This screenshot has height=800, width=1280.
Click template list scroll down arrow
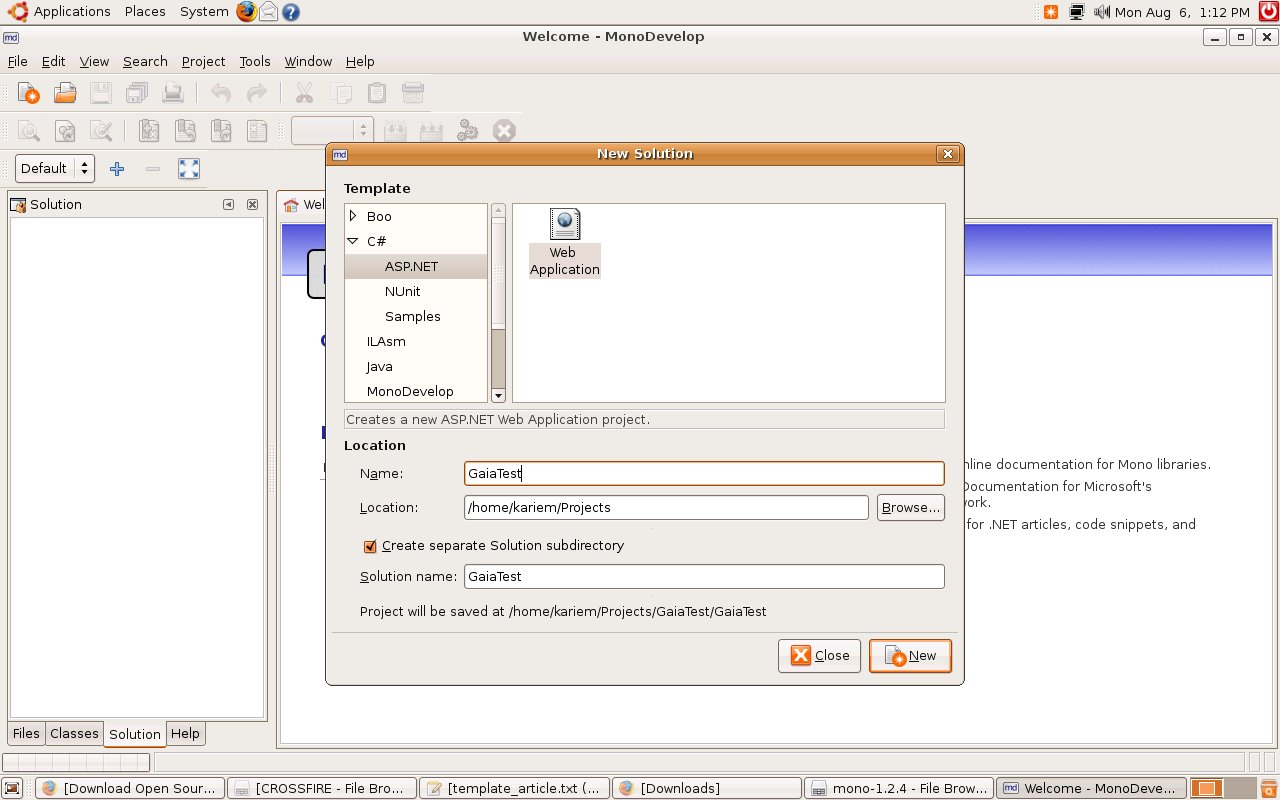tap(498, 395)
